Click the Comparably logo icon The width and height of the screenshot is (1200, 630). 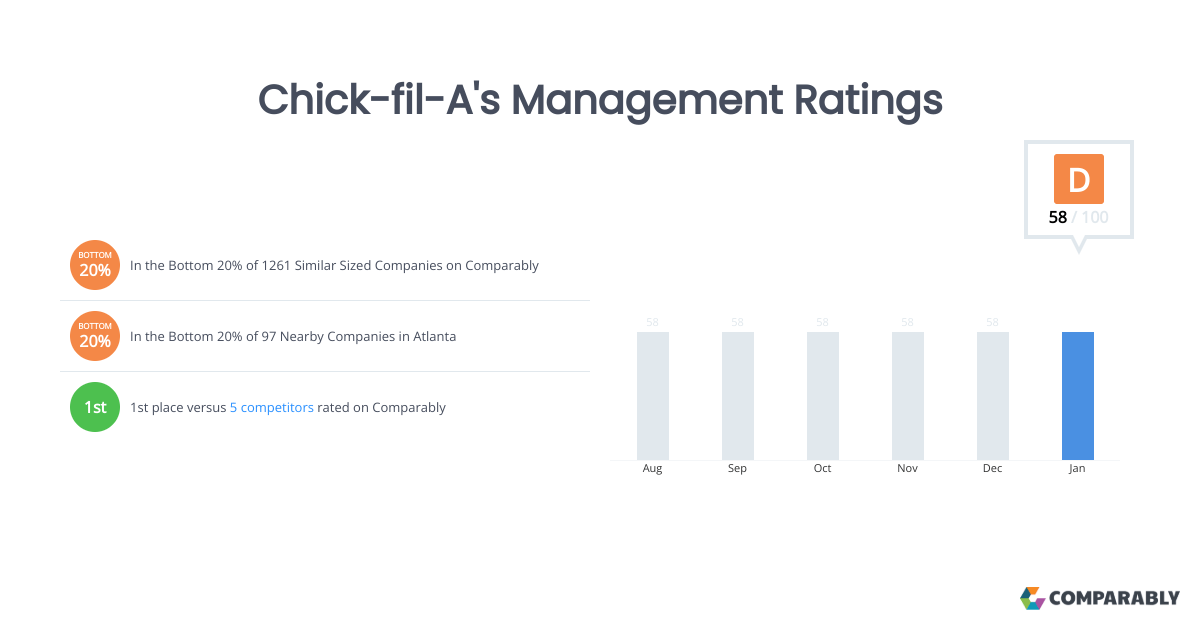(1032, 598)
